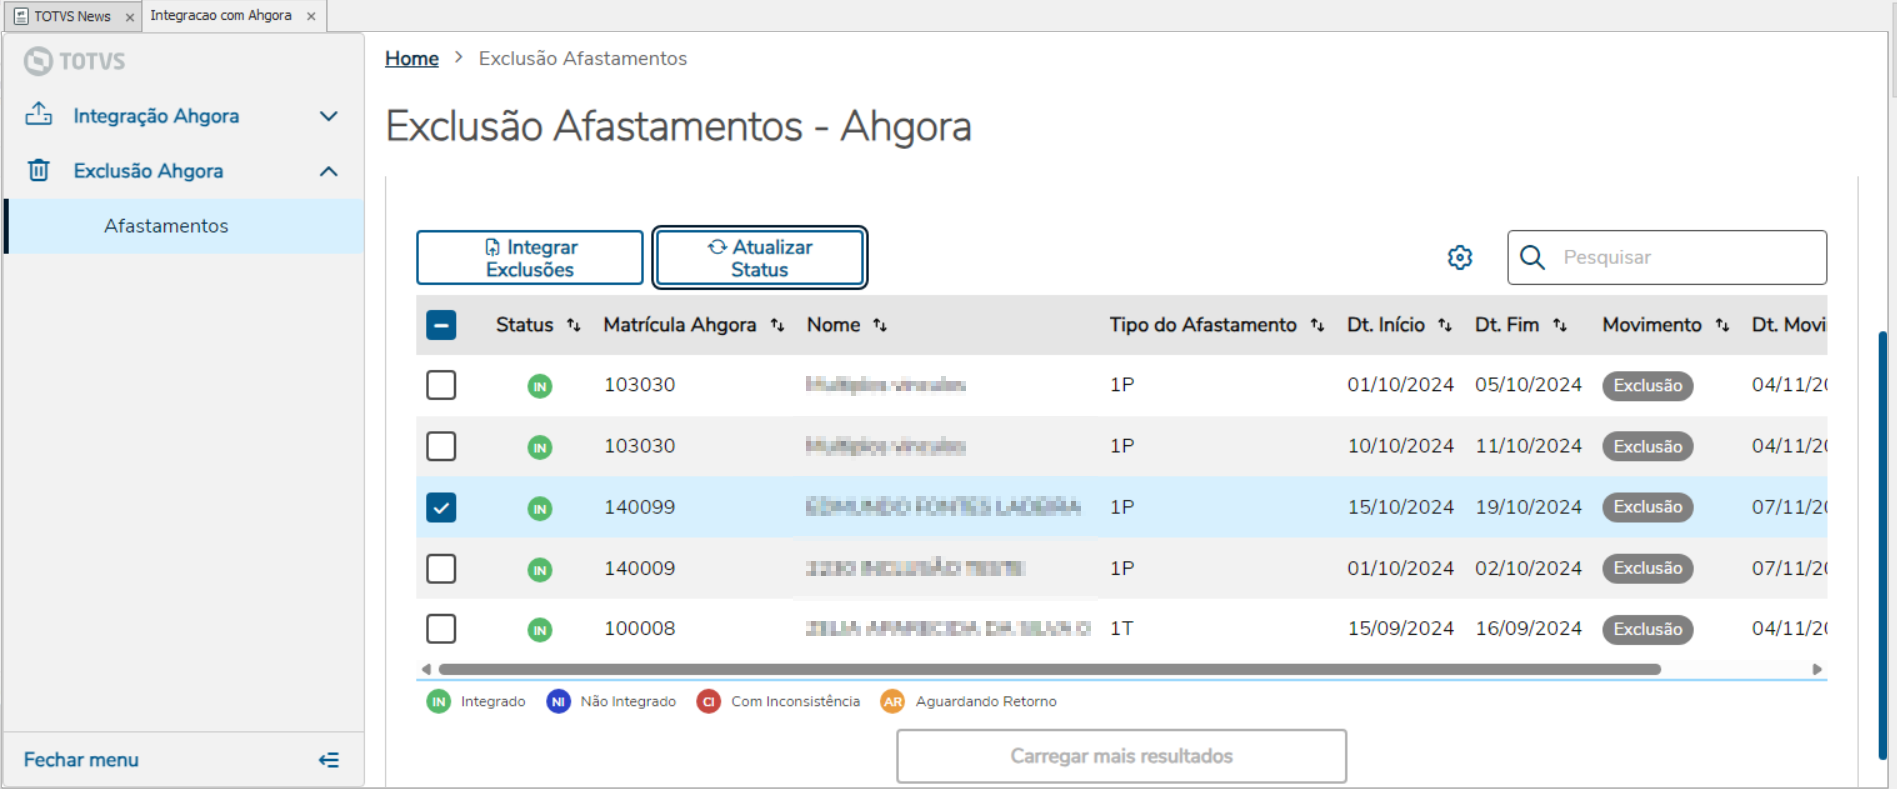Click the 1T tipo do afastamento cell
This screenshot has width=1897, height=789.
1122,629
